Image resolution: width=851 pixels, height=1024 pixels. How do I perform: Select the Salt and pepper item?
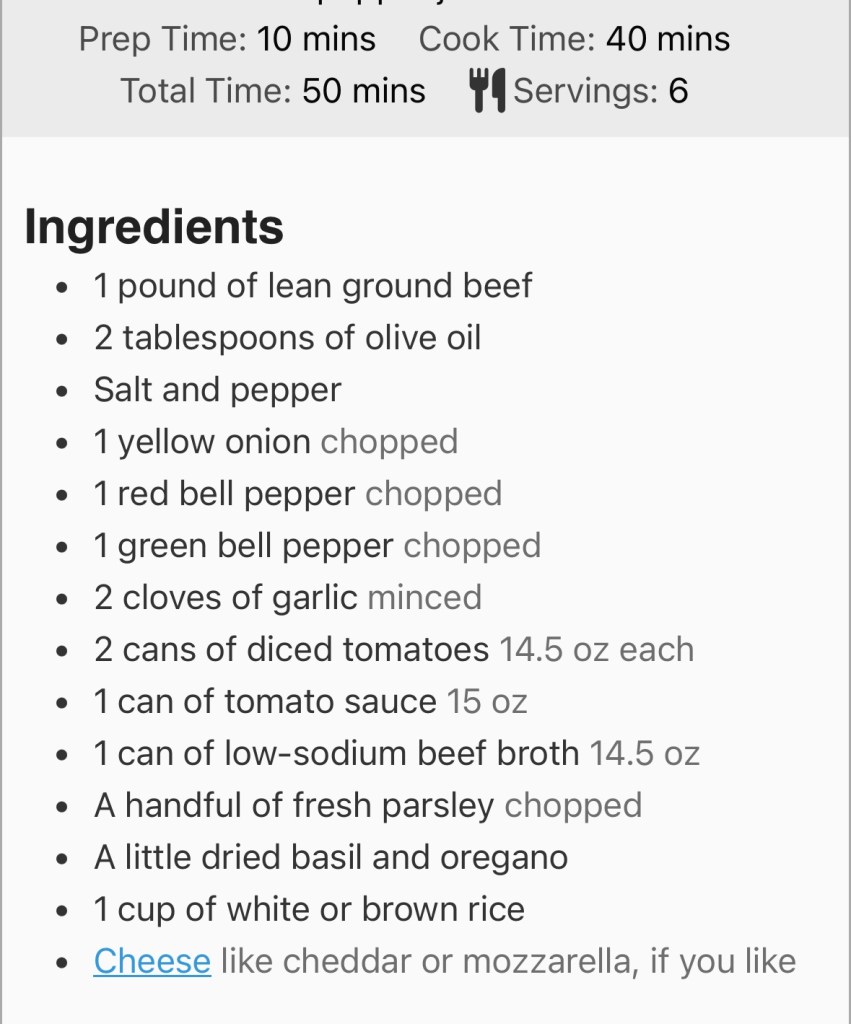pyautogui.click(x=217, y=390)
